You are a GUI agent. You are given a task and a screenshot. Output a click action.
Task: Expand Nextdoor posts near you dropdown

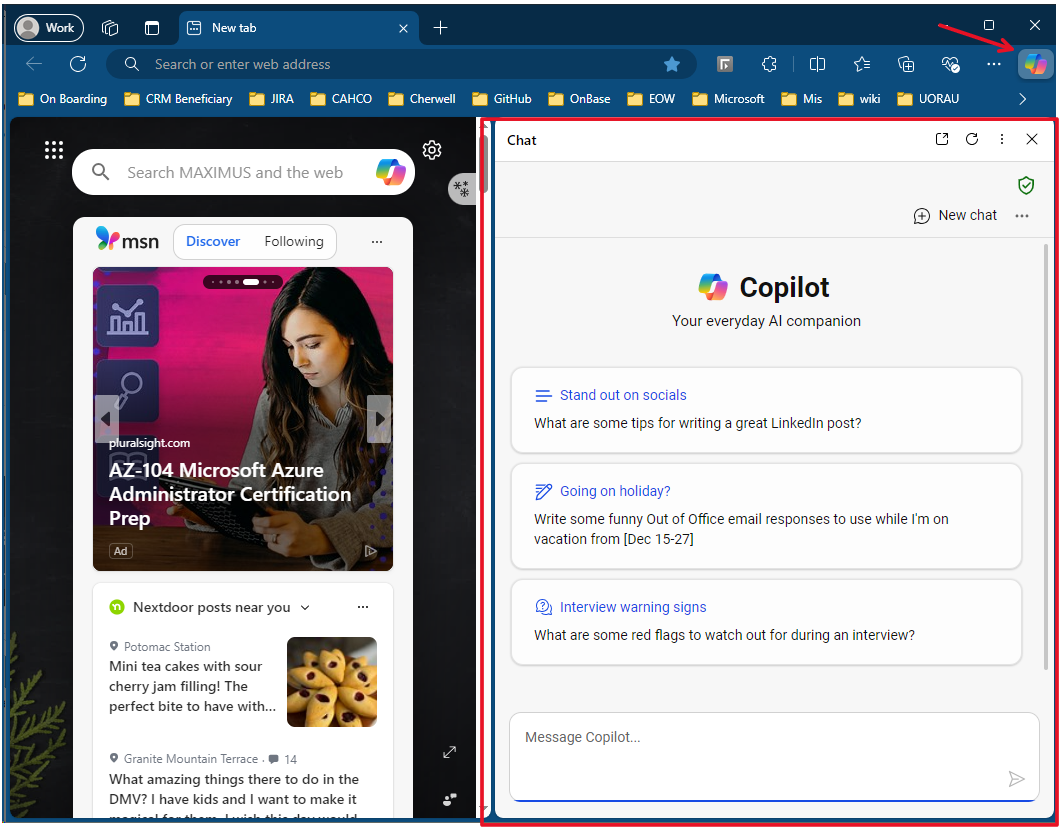pyautogui.click(x=305, y=608)
